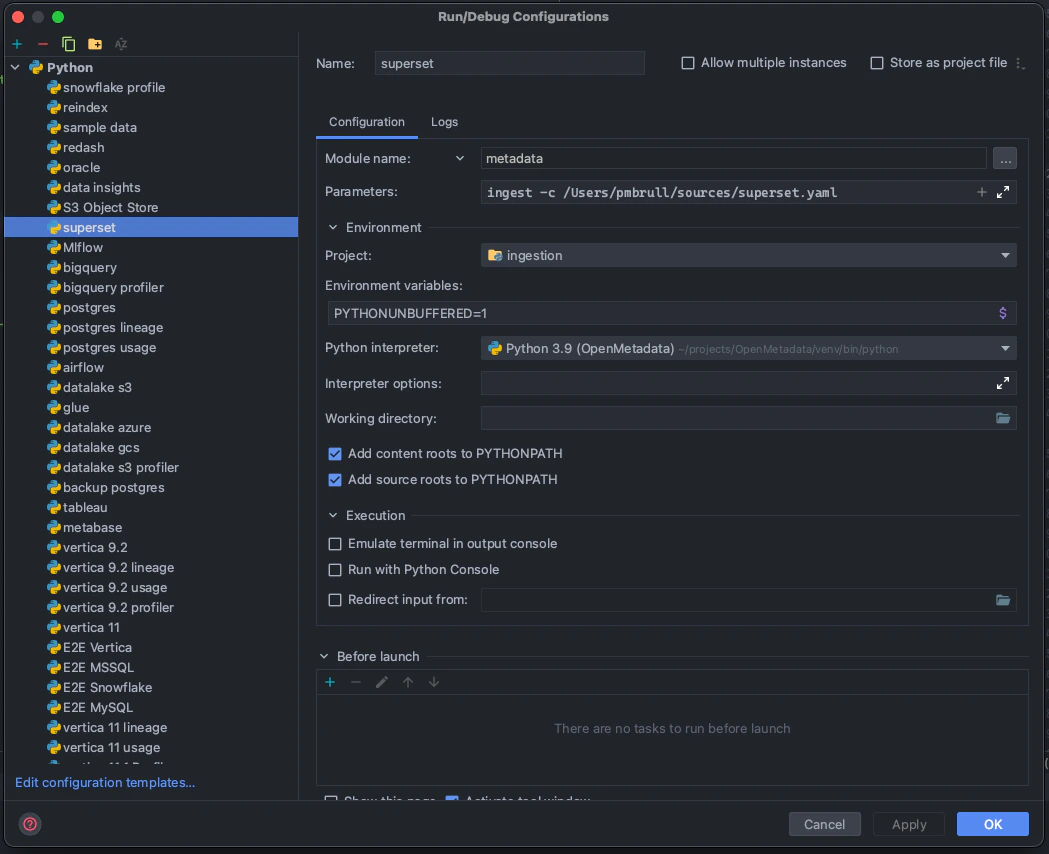This screenshot has width=1049, height=854.
Task: Switch to the Configuration tab
Action: tap(369, 122)
